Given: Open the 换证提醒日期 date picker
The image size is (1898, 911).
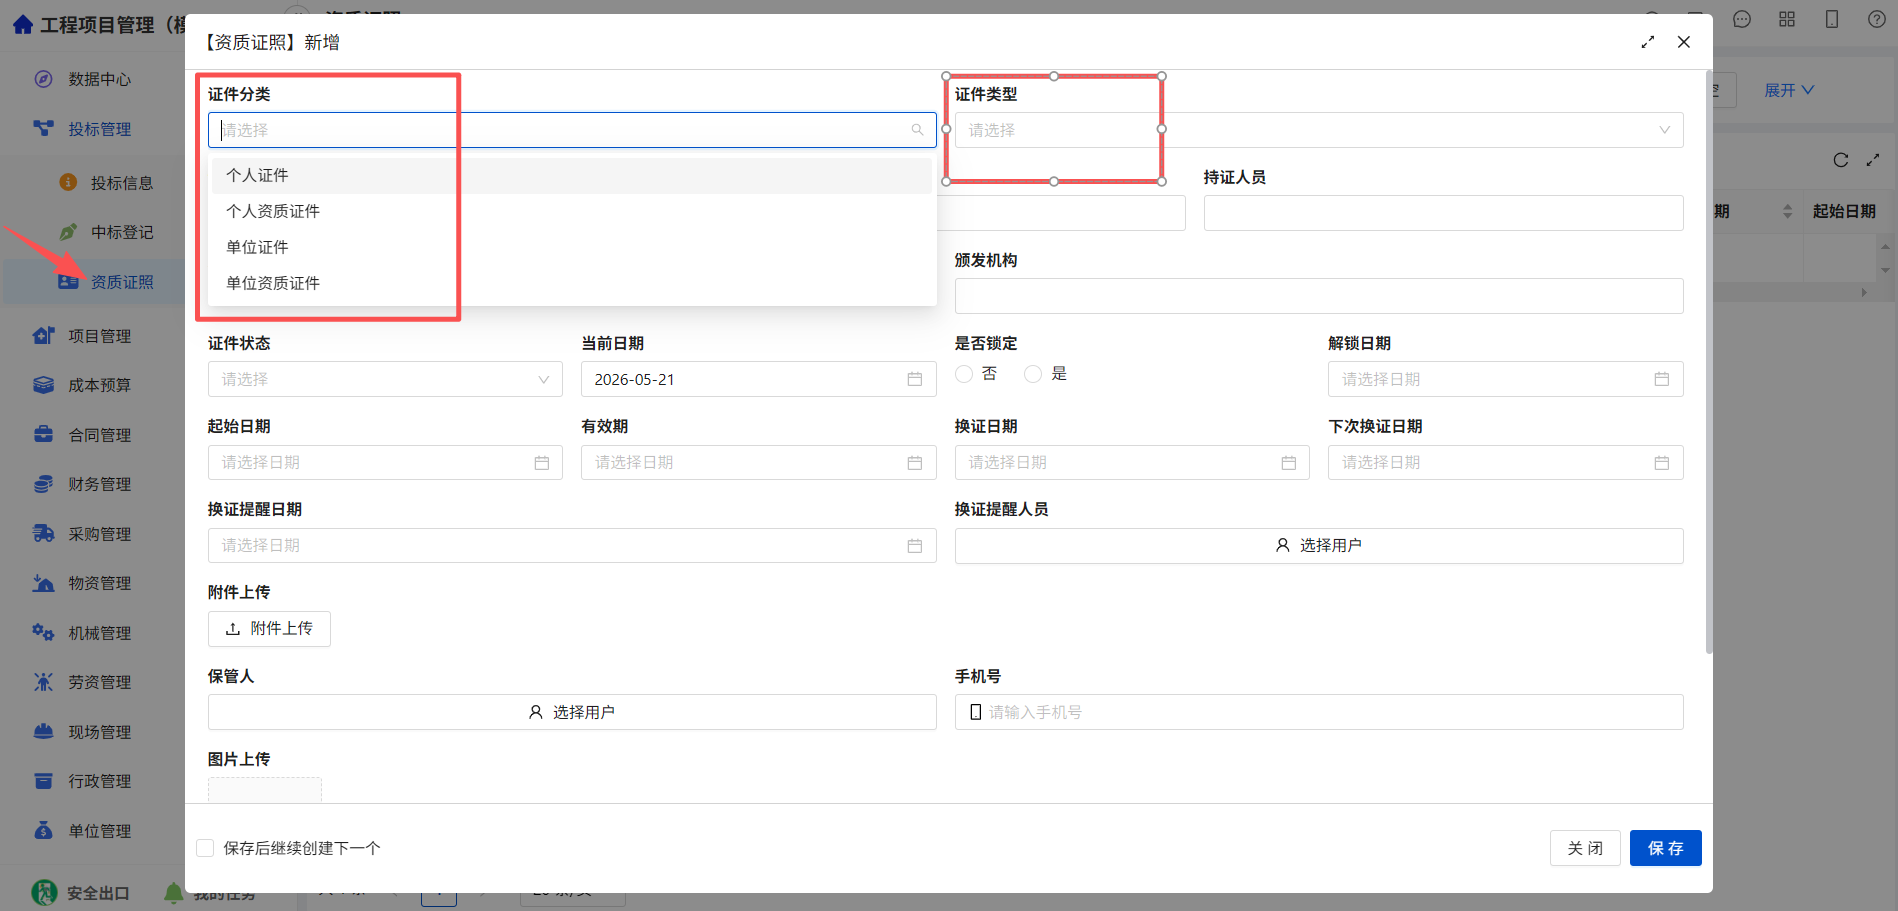Looking at the screenshot, I should click(571, 545).
